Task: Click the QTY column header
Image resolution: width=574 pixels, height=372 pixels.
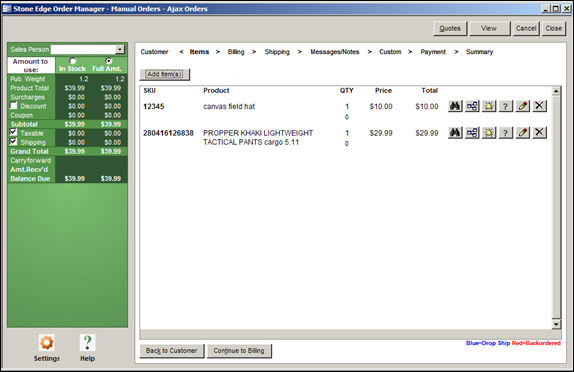Action: click(346, 90)
